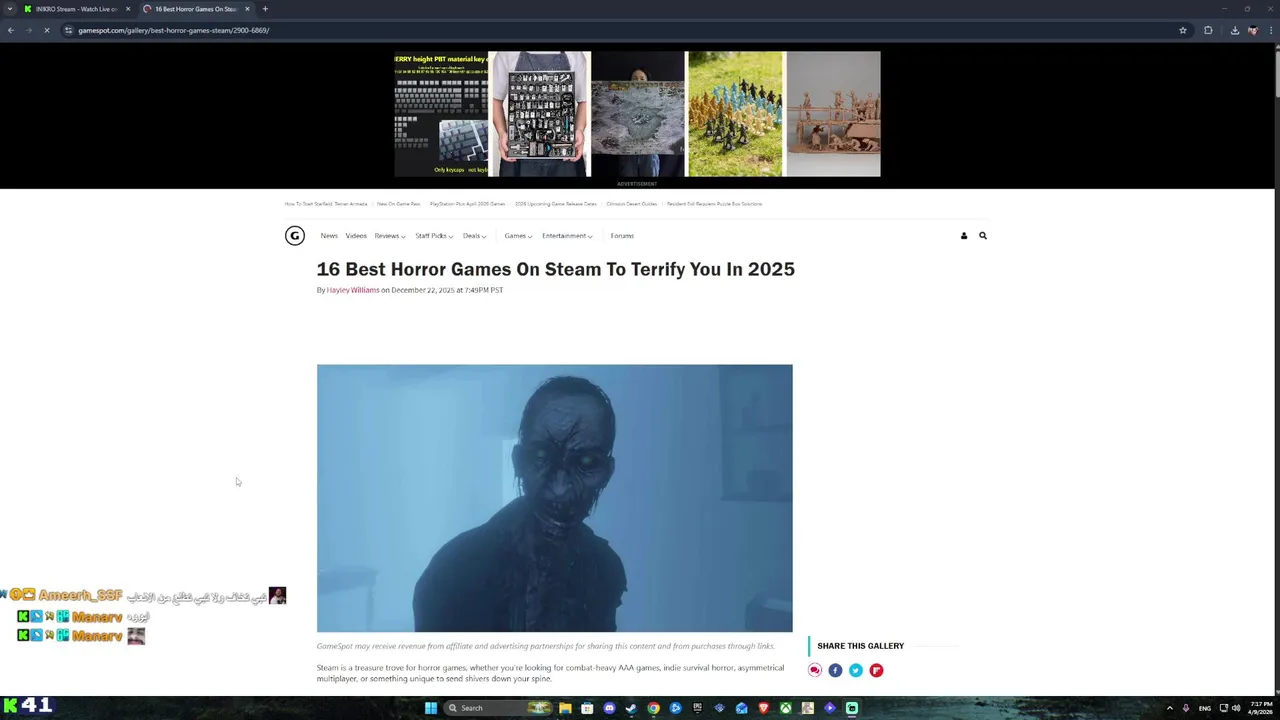Viewport: 1280px width, 720px height.
Task: Click the zombie horror game gallery image
Action: coord(555,498)
